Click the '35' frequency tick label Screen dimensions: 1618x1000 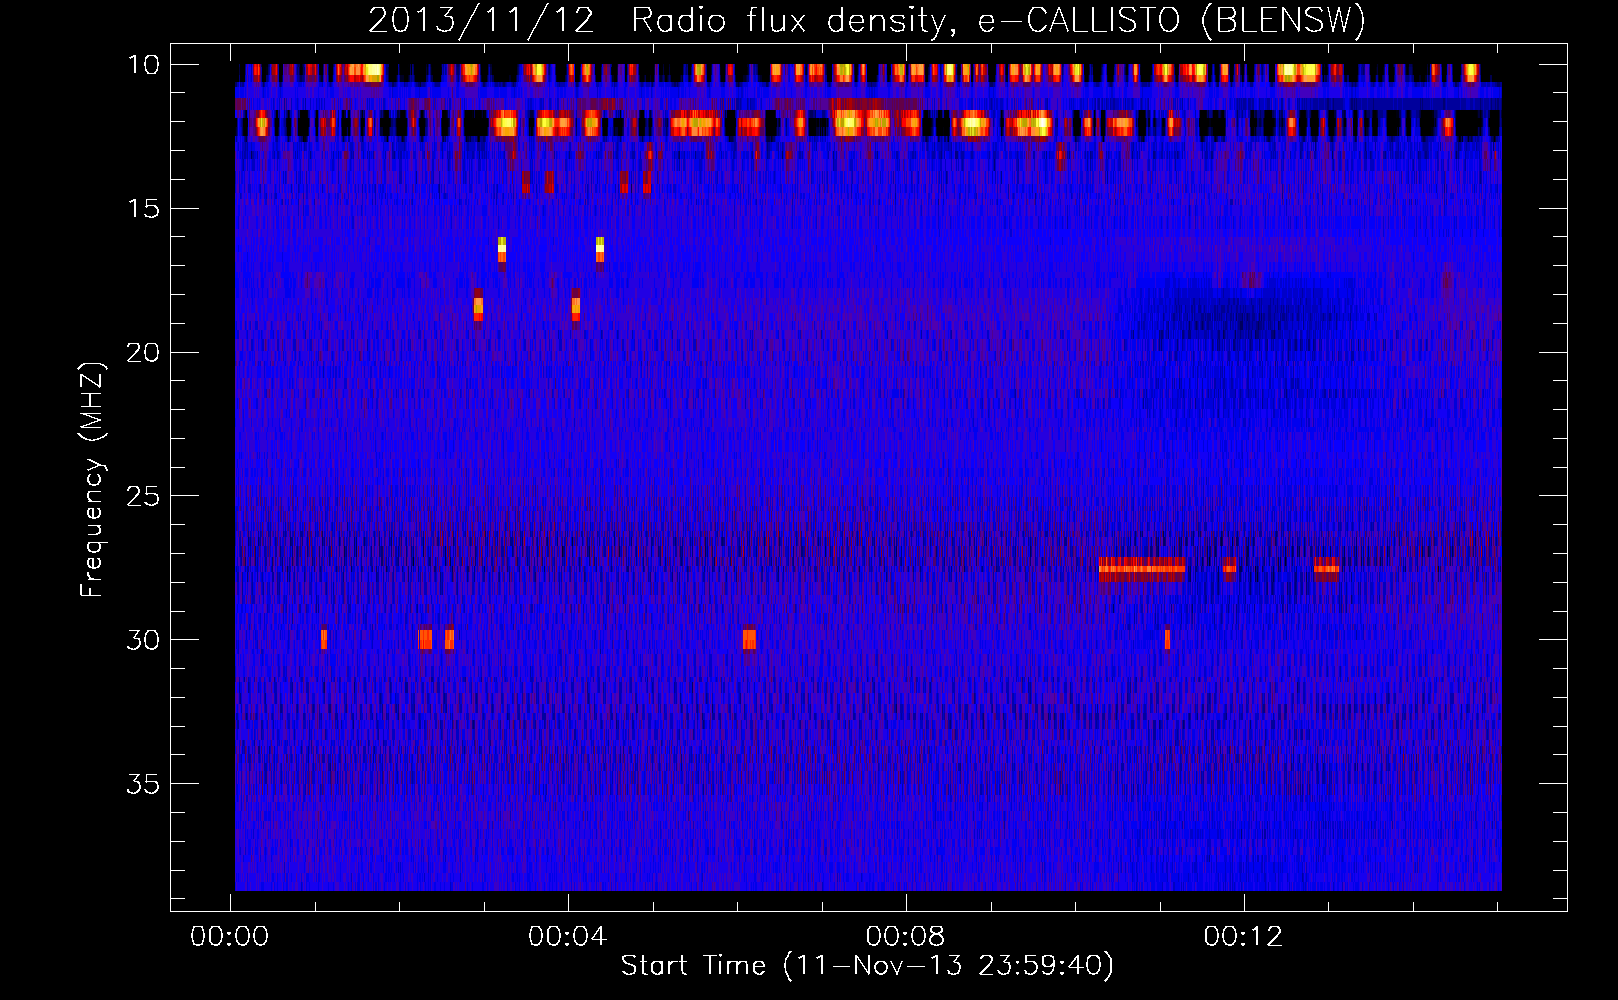(144, 783)
